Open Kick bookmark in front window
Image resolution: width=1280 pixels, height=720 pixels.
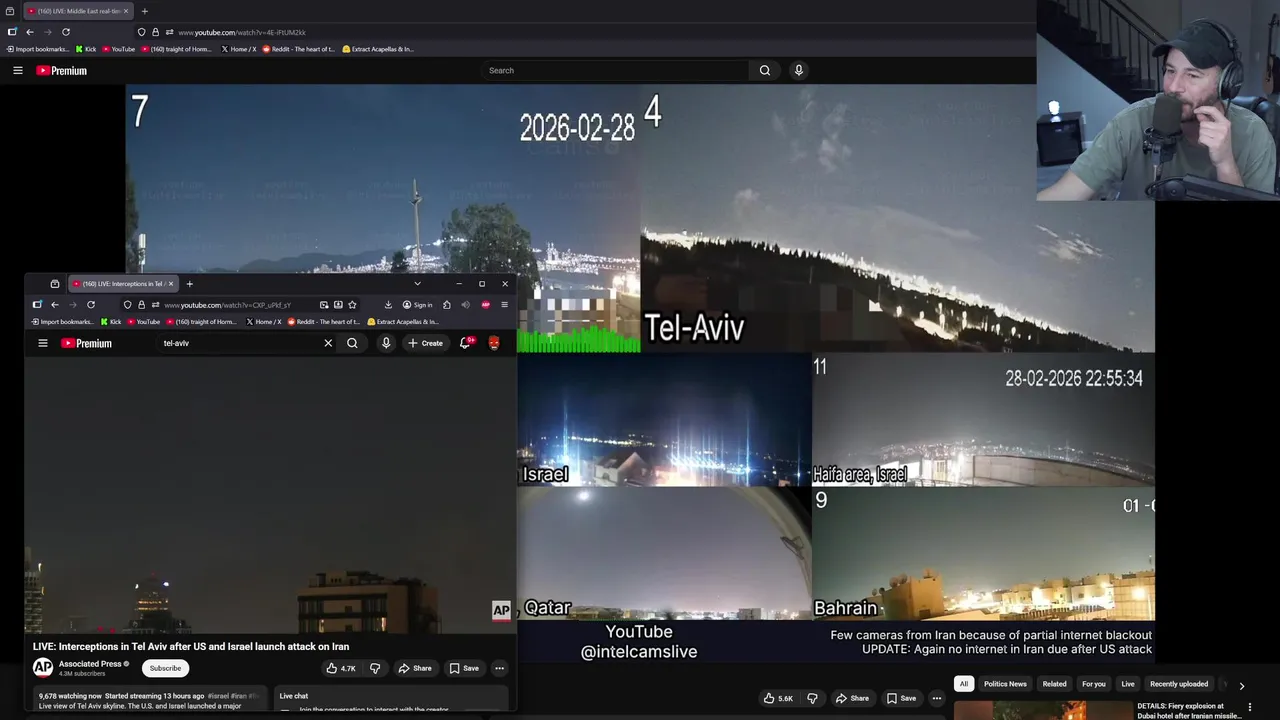pos(111,322)
